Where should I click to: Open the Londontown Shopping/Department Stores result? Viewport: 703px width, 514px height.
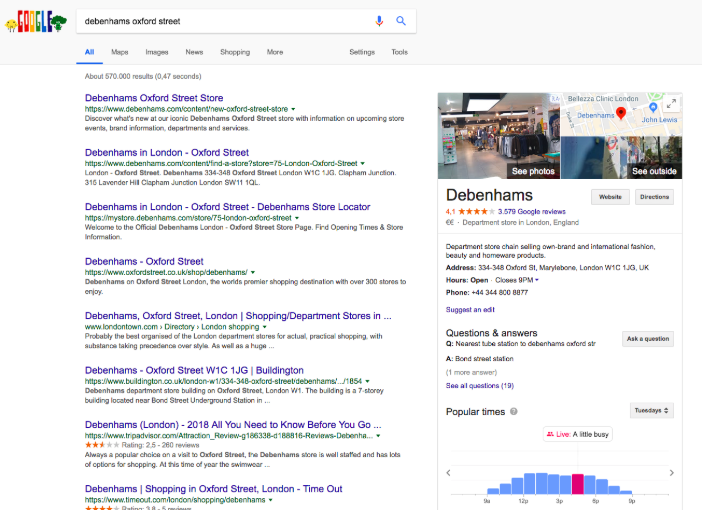(238, 316)
